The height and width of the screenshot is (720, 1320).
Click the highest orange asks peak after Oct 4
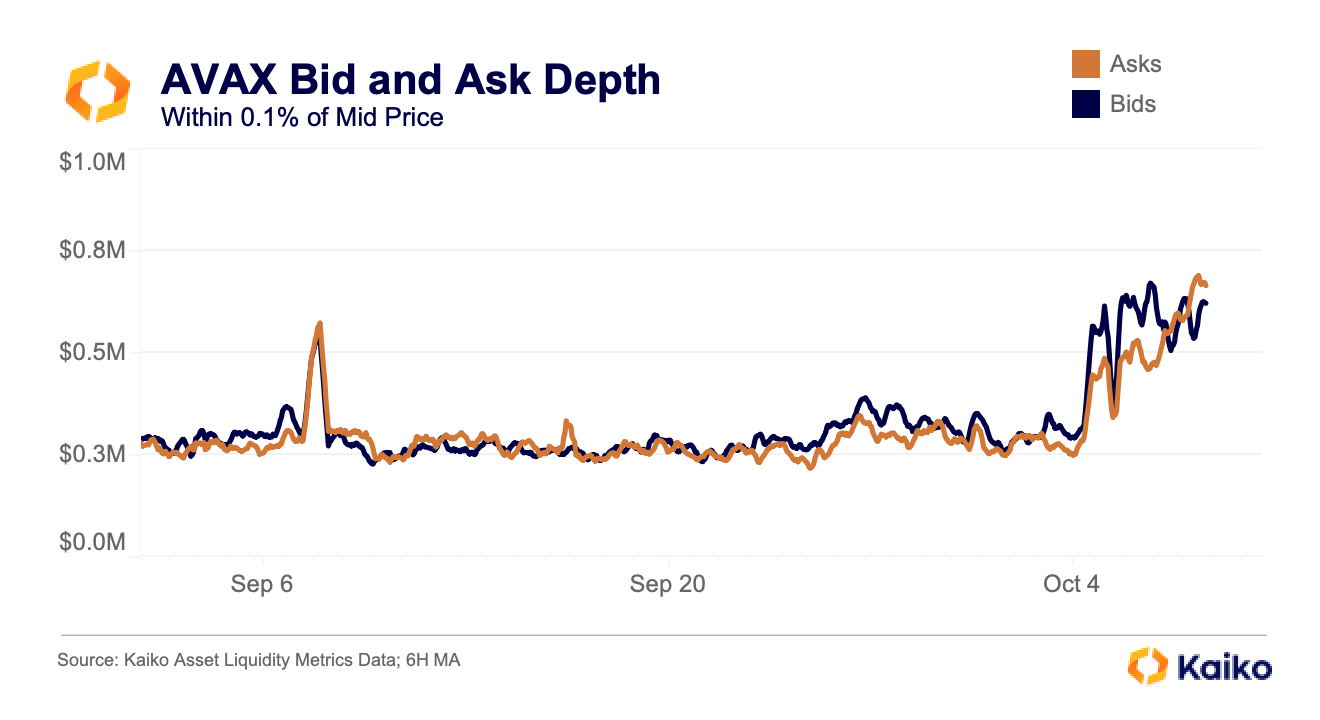point(1197,277)
